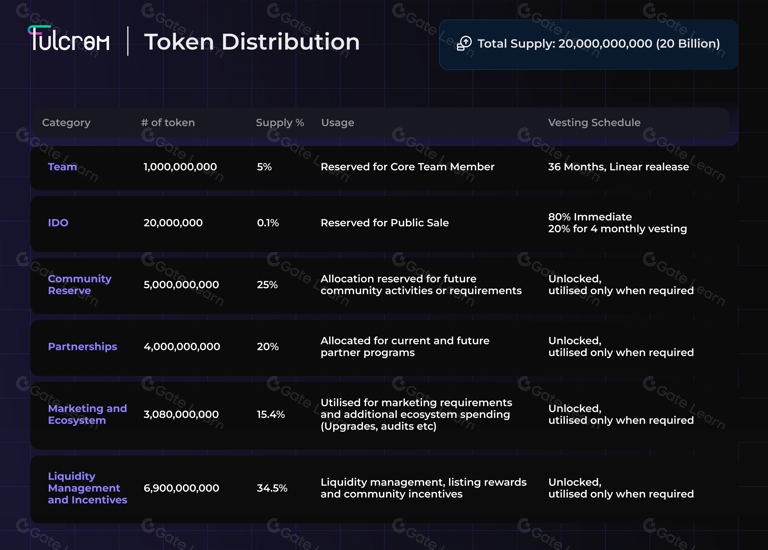
Task: Click the 'Vesting Schedule' column header
Action: pos(594,122)
